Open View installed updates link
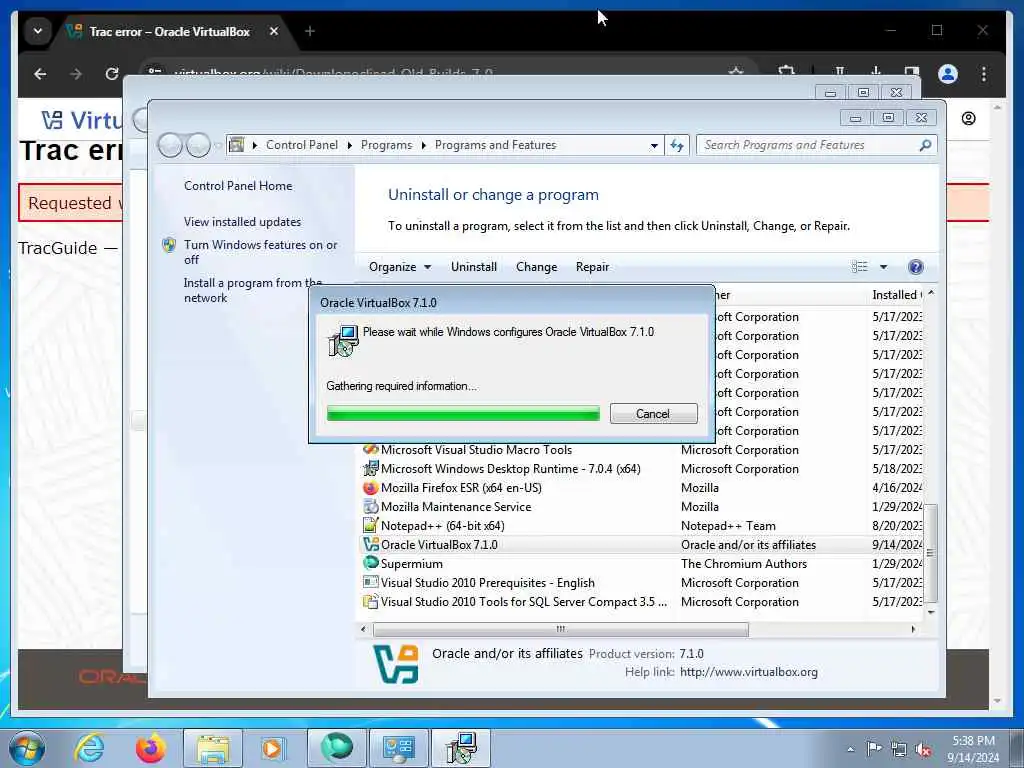 click(x=242, y=221)
